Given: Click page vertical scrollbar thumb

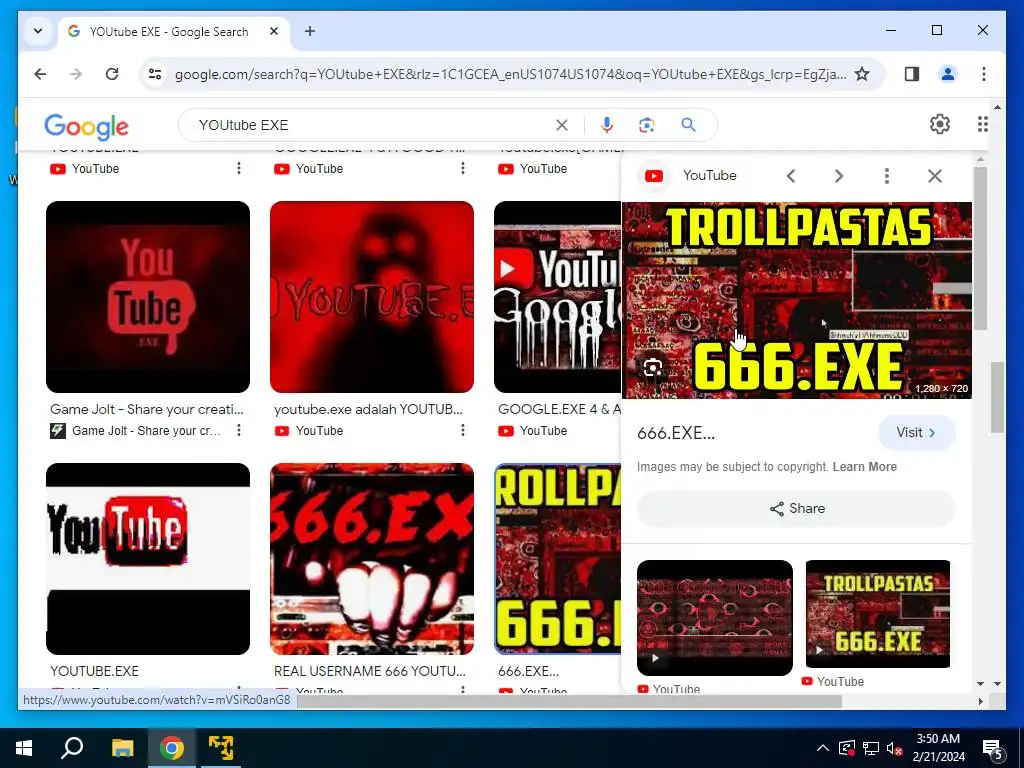Looking at the screenshot, I should coord(997,397).
